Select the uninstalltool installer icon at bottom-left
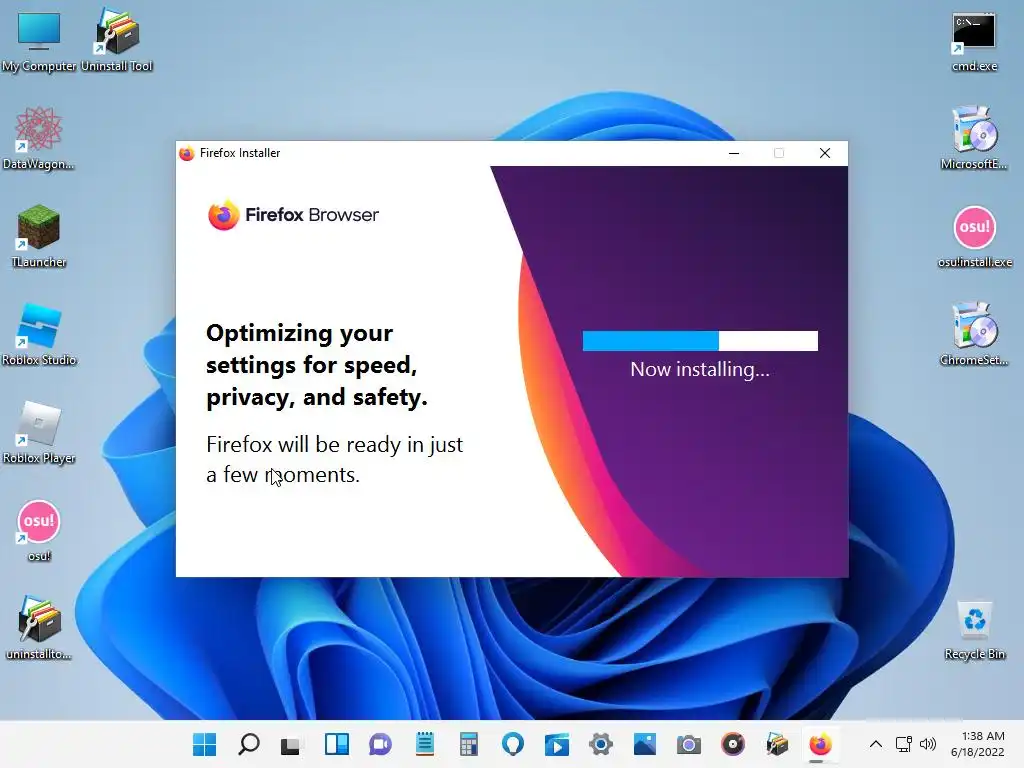Viewport: 1024px width, 768px height. pos(39,628)
